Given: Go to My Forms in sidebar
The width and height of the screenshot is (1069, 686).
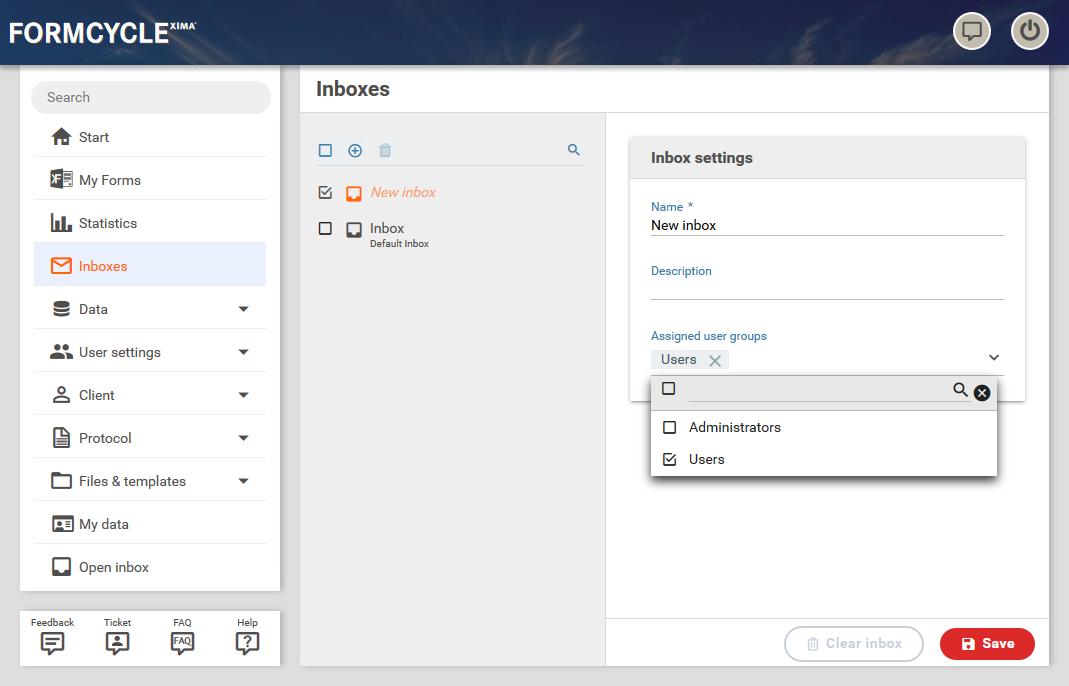Looking at the screenshot, I should point(110,180).
